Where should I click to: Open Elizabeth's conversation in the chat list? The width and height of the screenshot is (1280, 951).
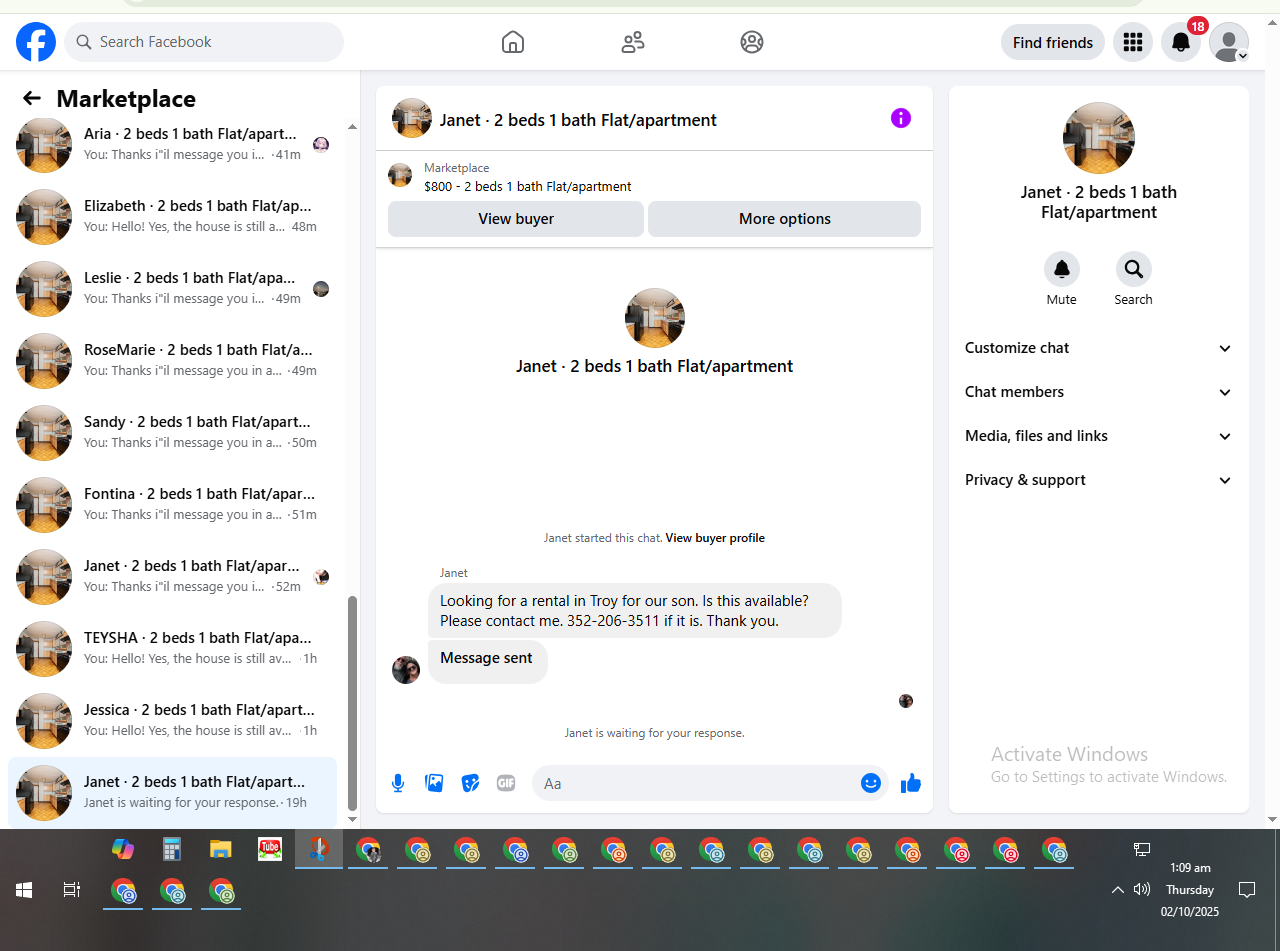click(172, 216)
